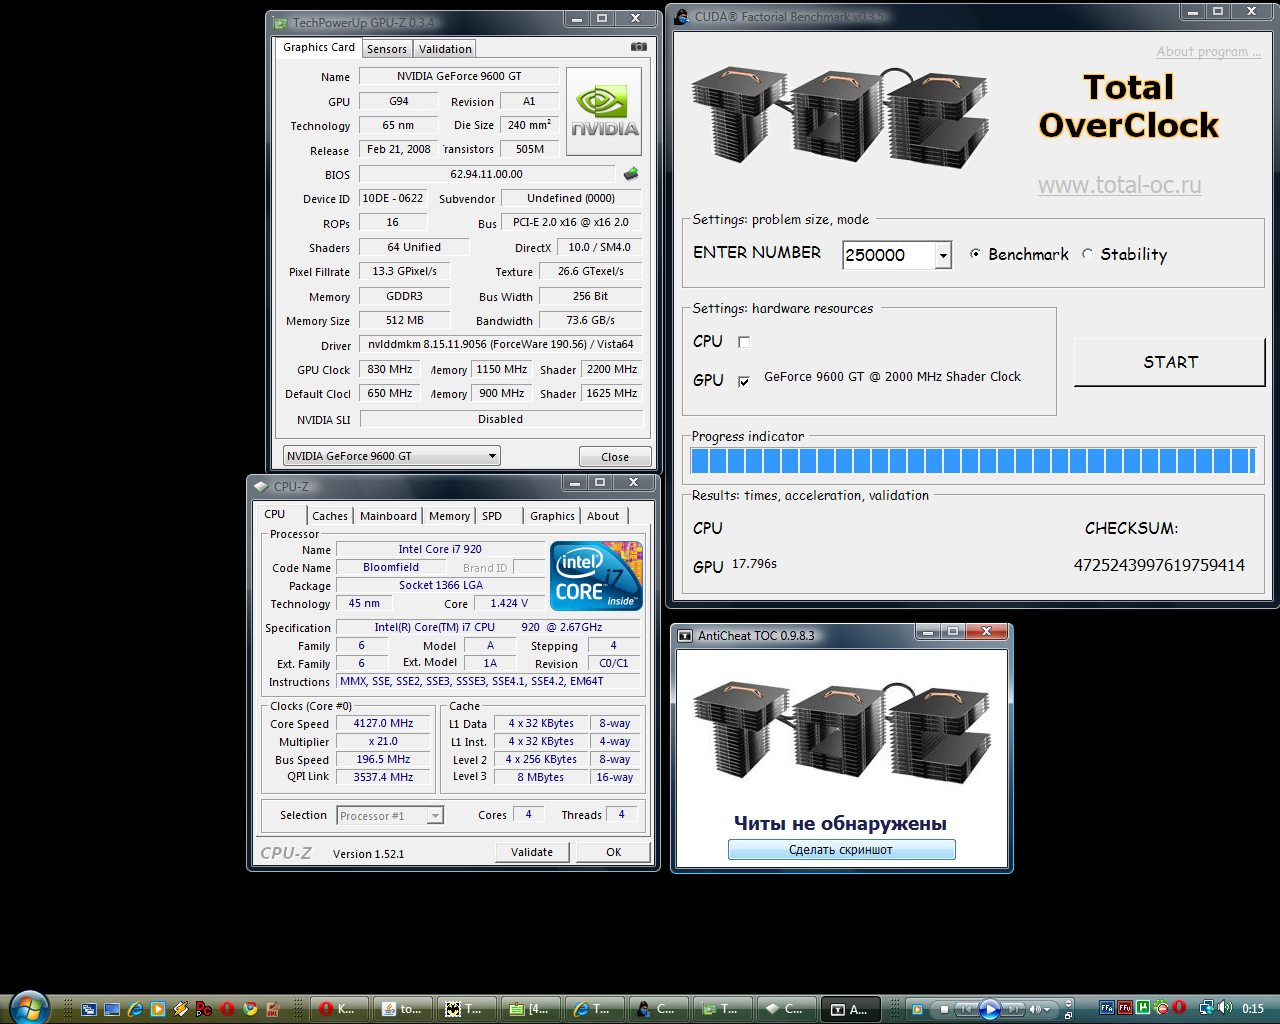Click the red FFu tray icon

1125,1008
